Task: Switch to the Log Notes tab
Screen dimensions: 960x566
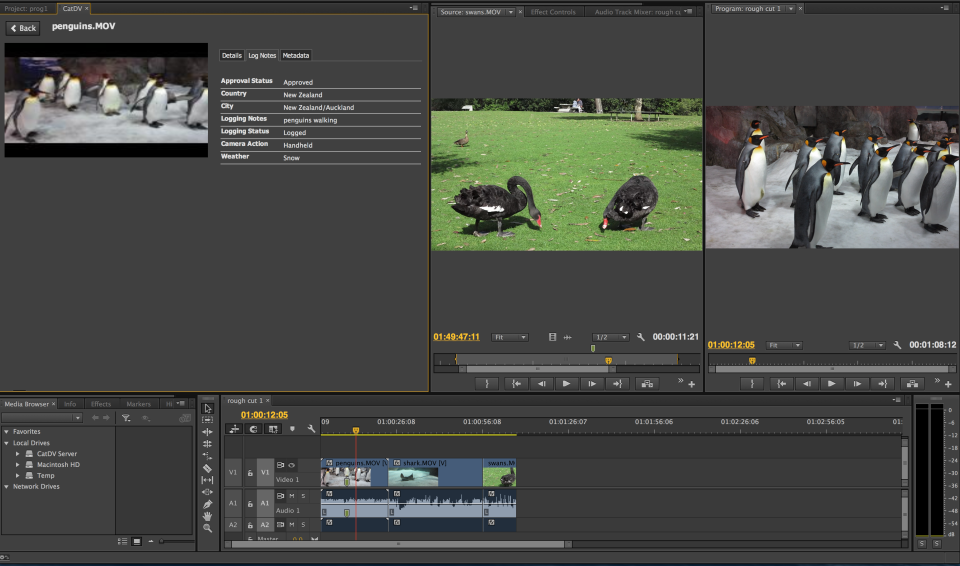Action: [x=262, y=56]
